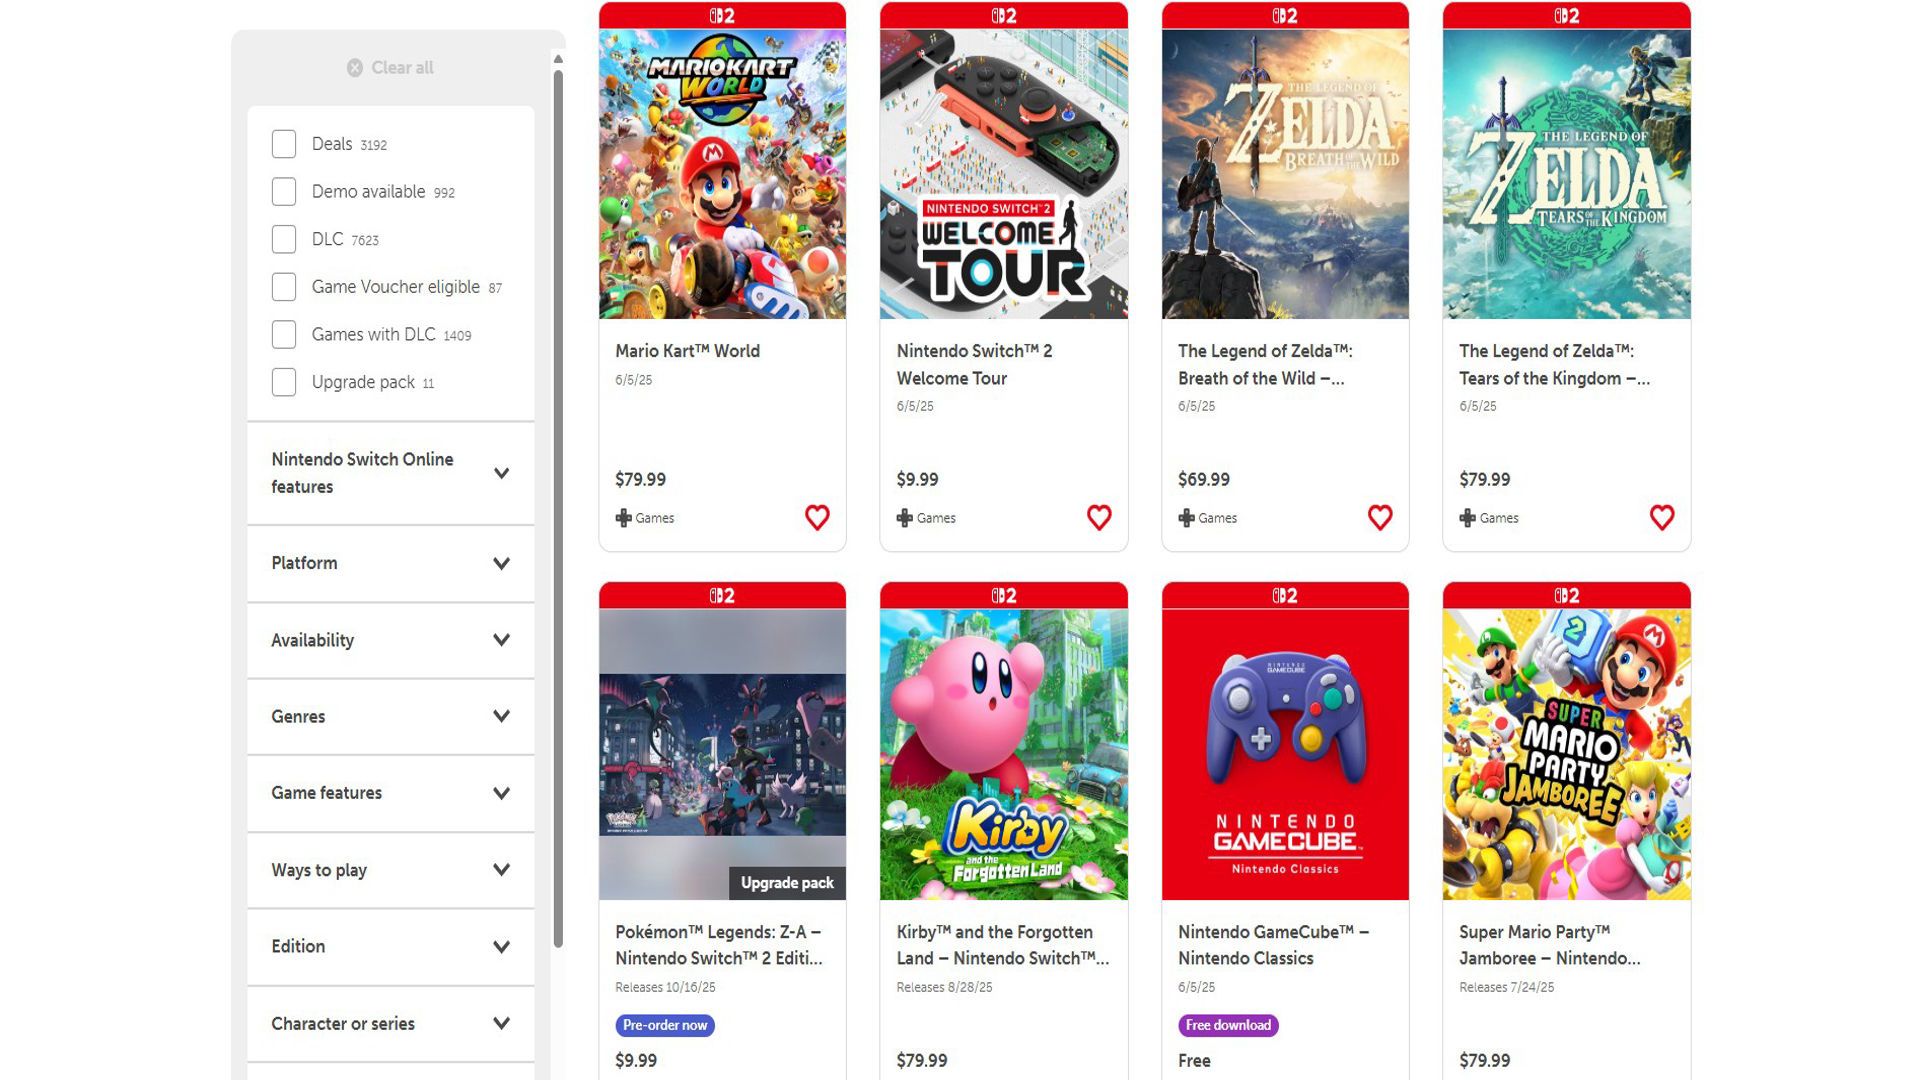Viewport: 1920px width, 1080px height.
Task: Click Tears of the Kingdom cover art
Action: (1567, 174)
